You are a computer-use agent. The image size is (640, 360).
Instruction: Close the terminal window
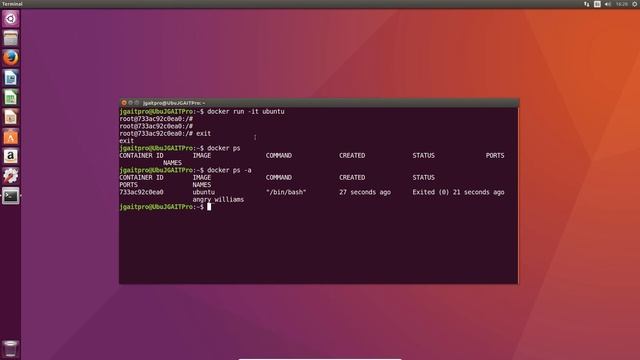pyautogui.click(x=124, y=103)
